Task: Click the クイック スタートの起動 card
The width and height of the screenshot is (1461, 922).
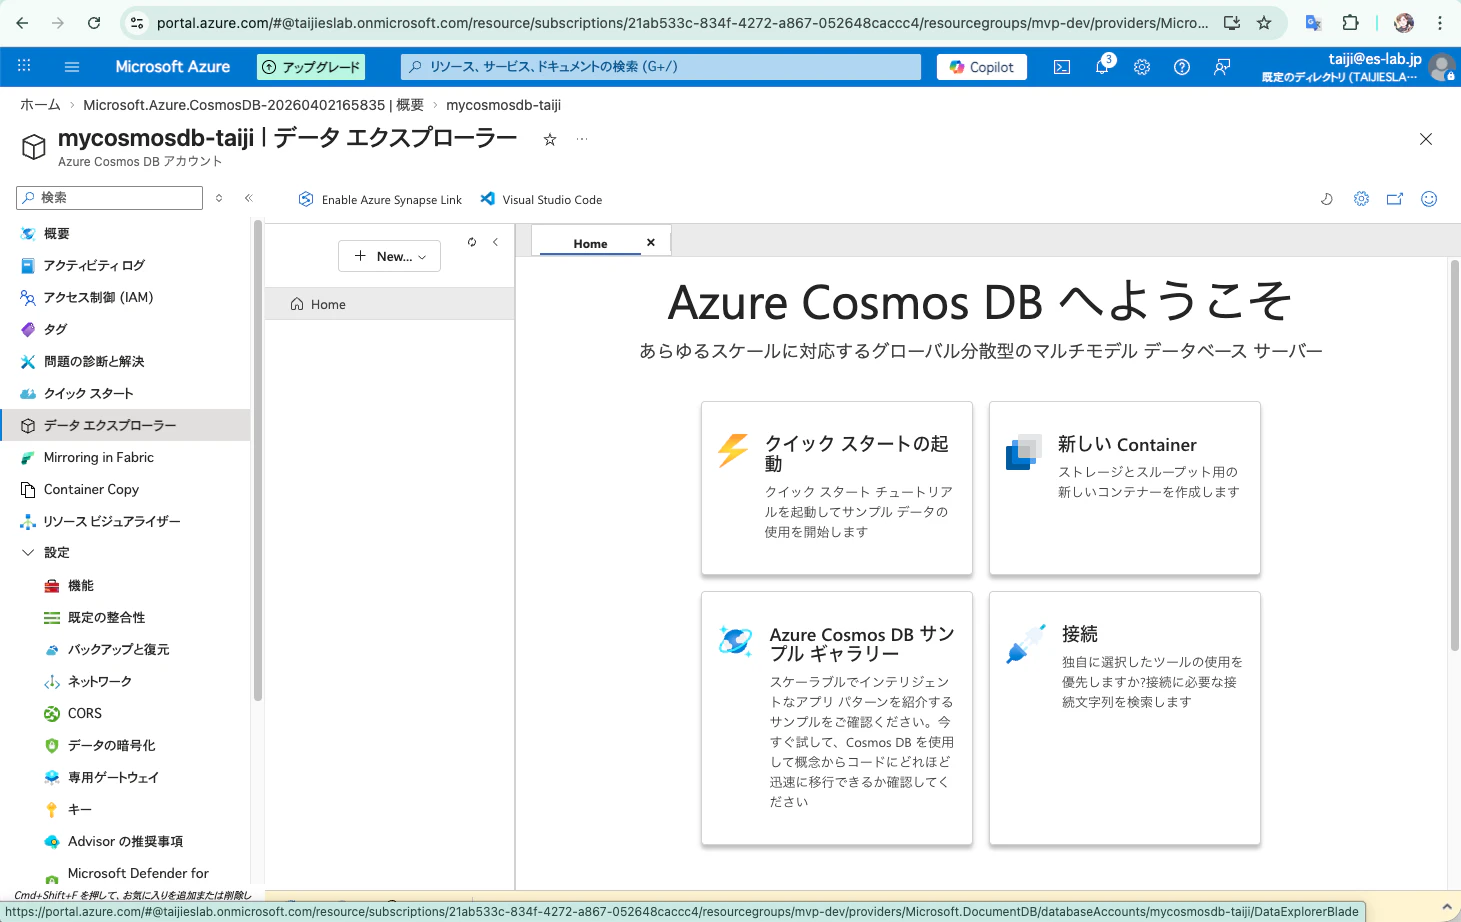Action: pyautogui.click(x=837, y=488)
